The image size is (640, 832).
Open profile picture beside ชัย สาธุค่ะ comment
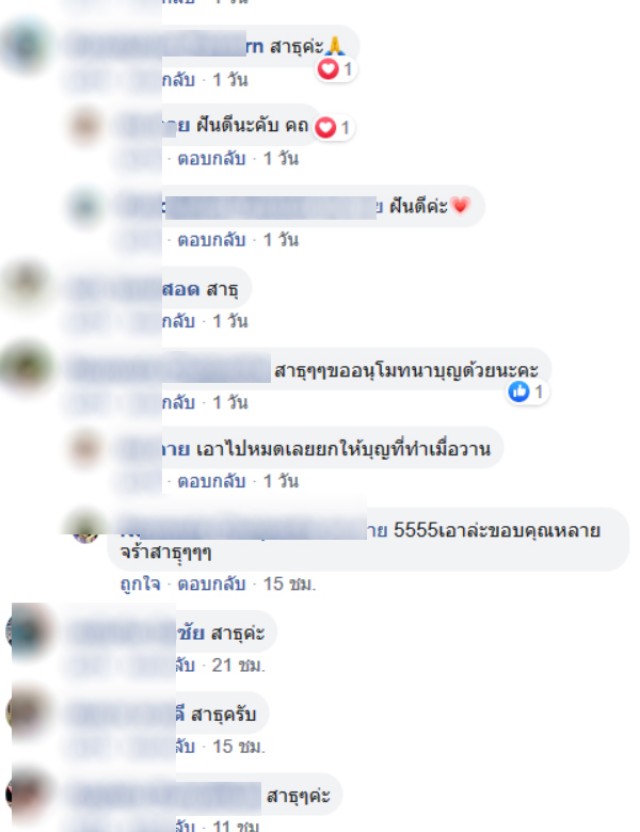pyautogui.click(x=27, y=631)
